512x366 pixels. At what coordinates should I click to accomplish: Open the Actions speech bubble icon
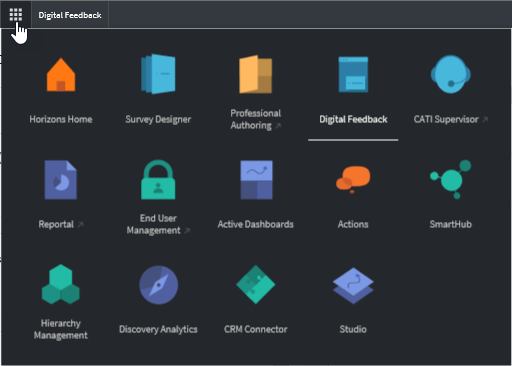353,179
